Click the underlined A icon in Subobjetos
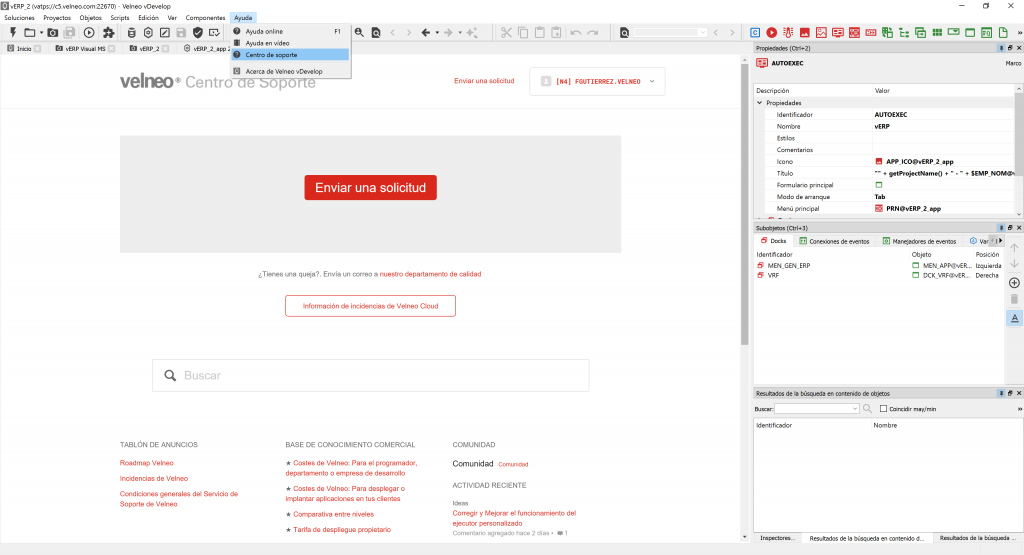The width and height of the screenshot is (1024, 555). (1014, 318)
